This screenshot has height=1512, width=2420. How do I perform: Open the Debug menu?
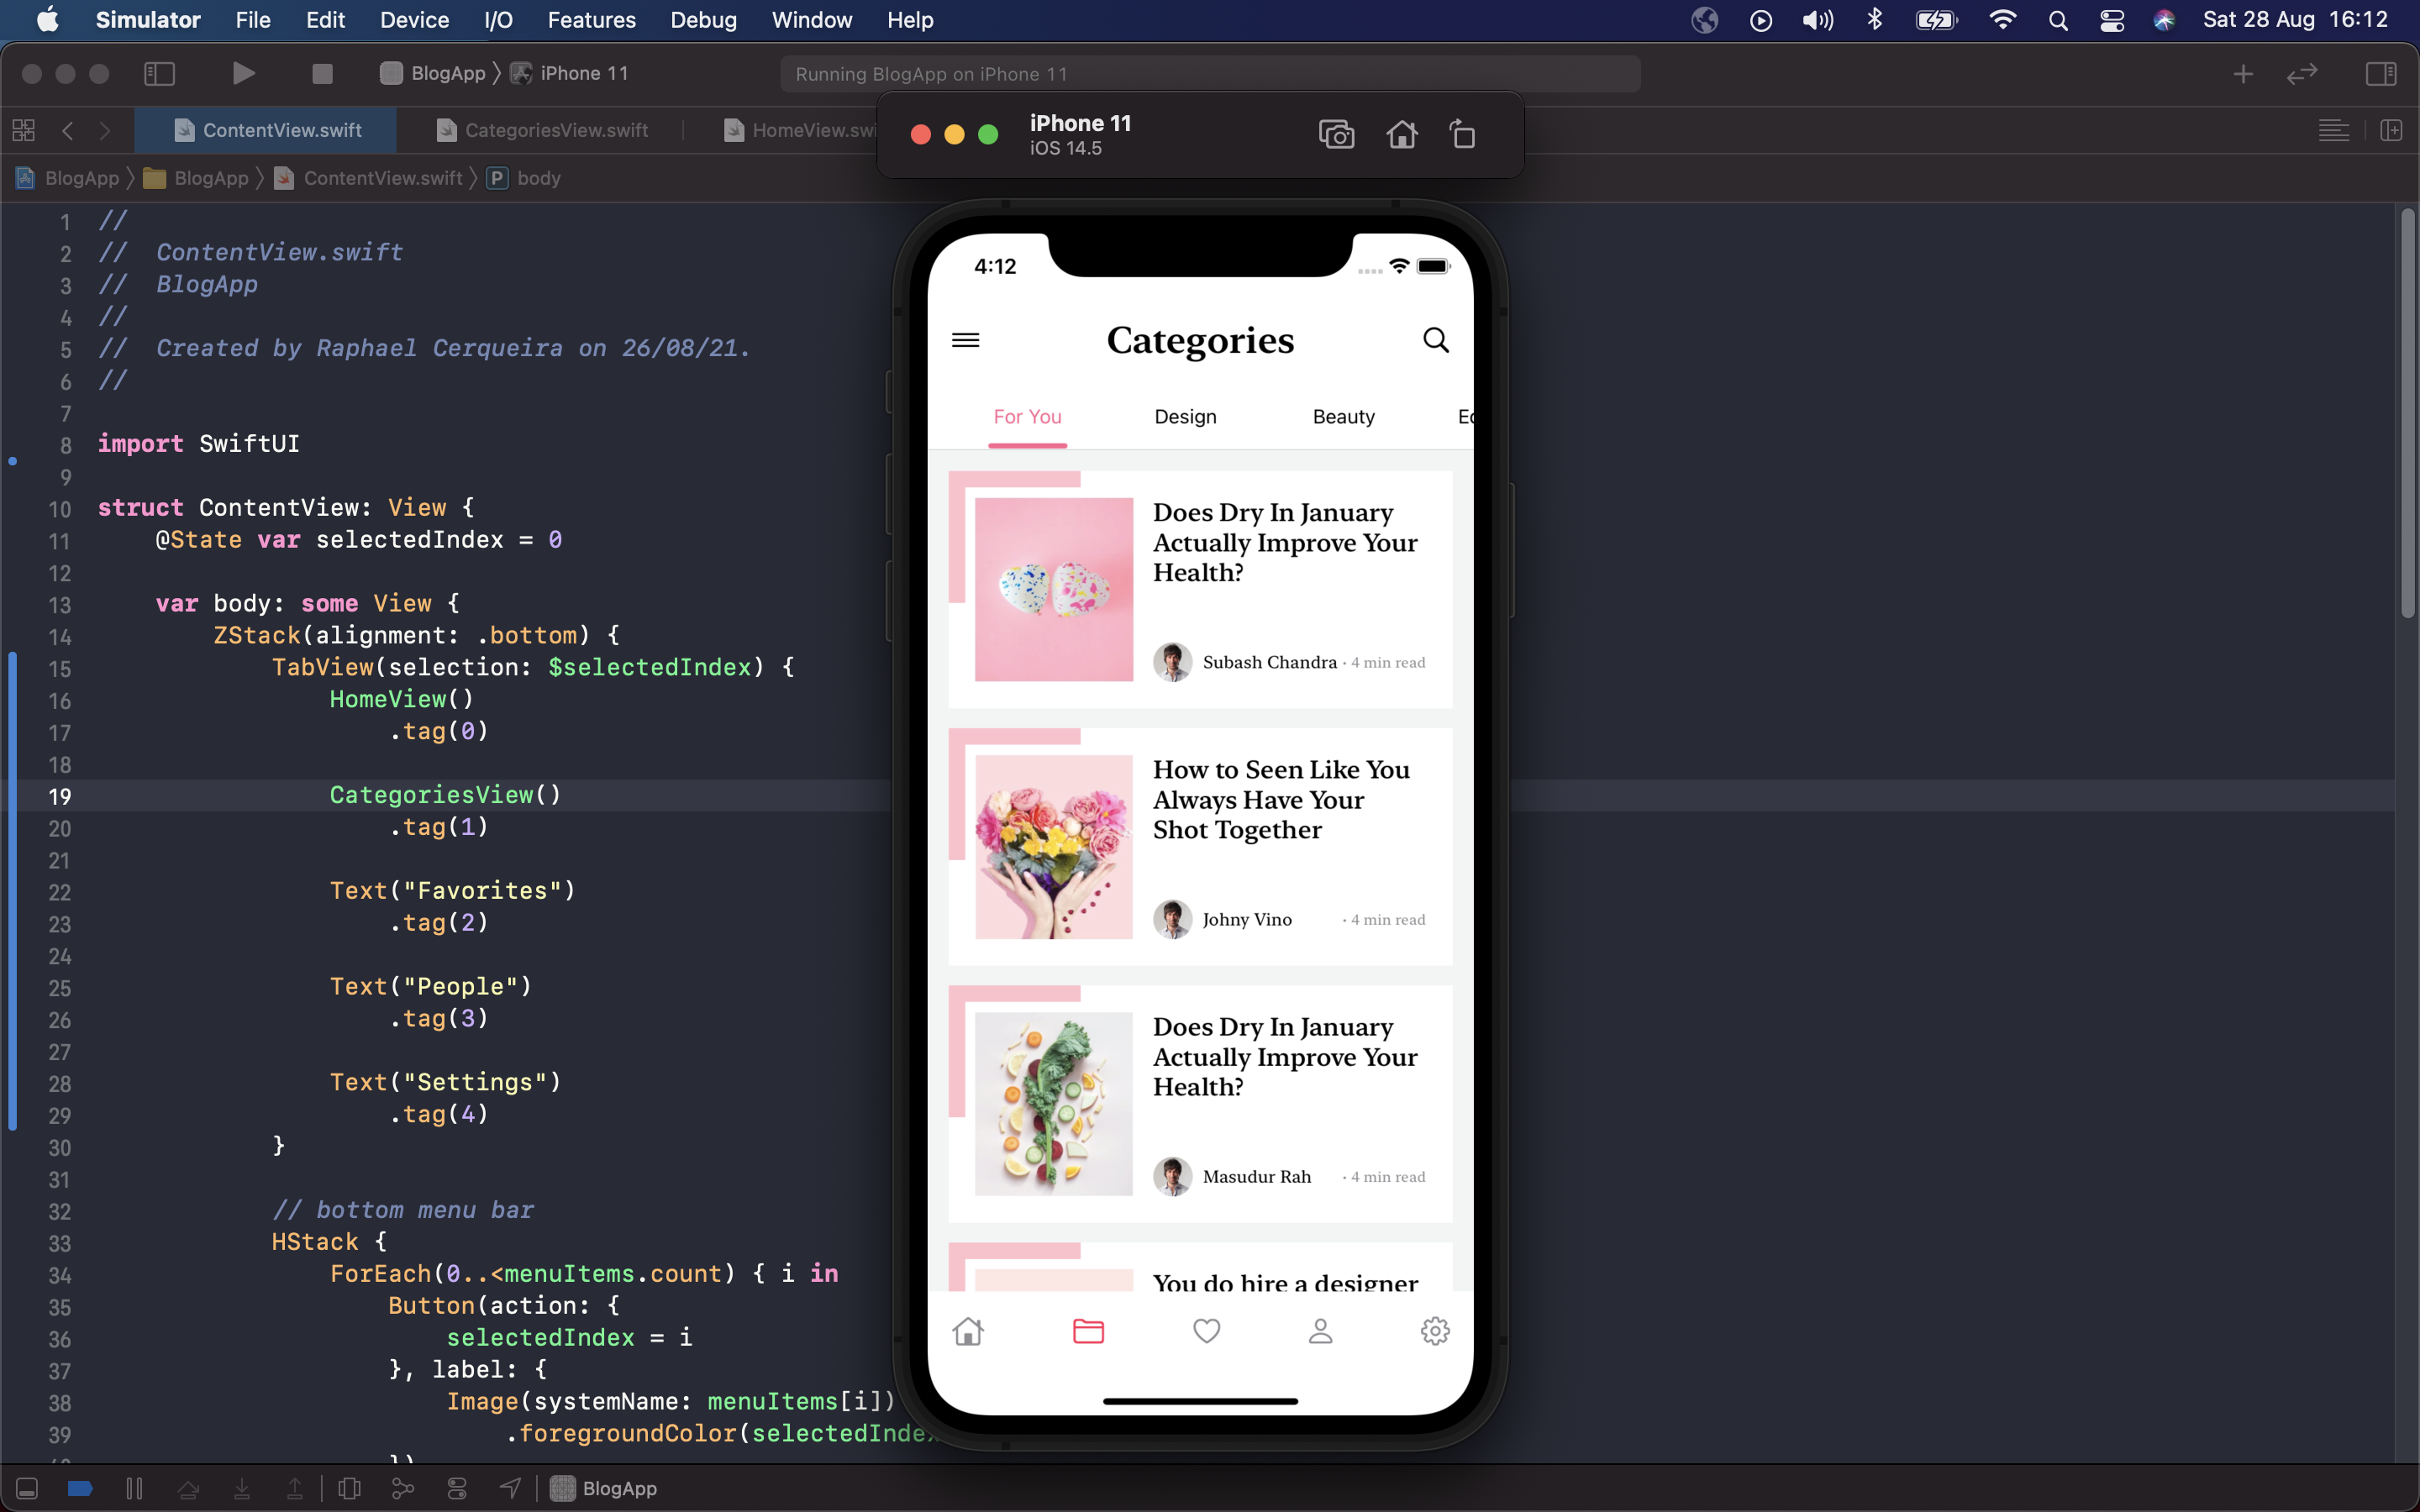point(703,20)
